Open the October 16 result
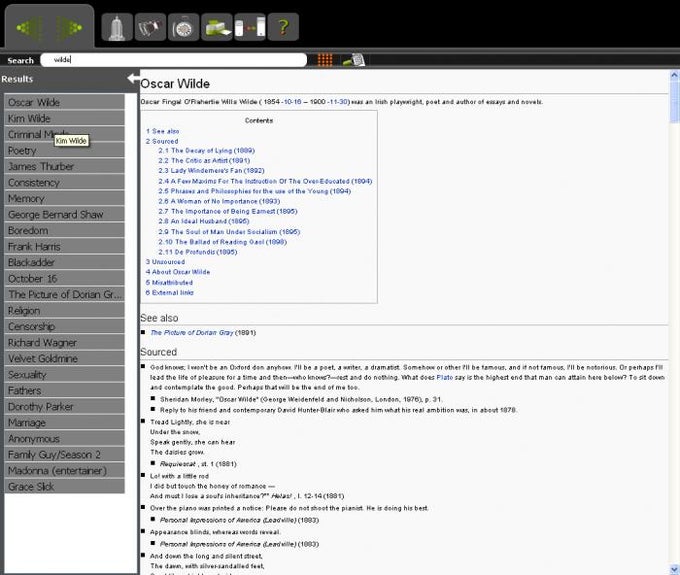 coord(64,278)
